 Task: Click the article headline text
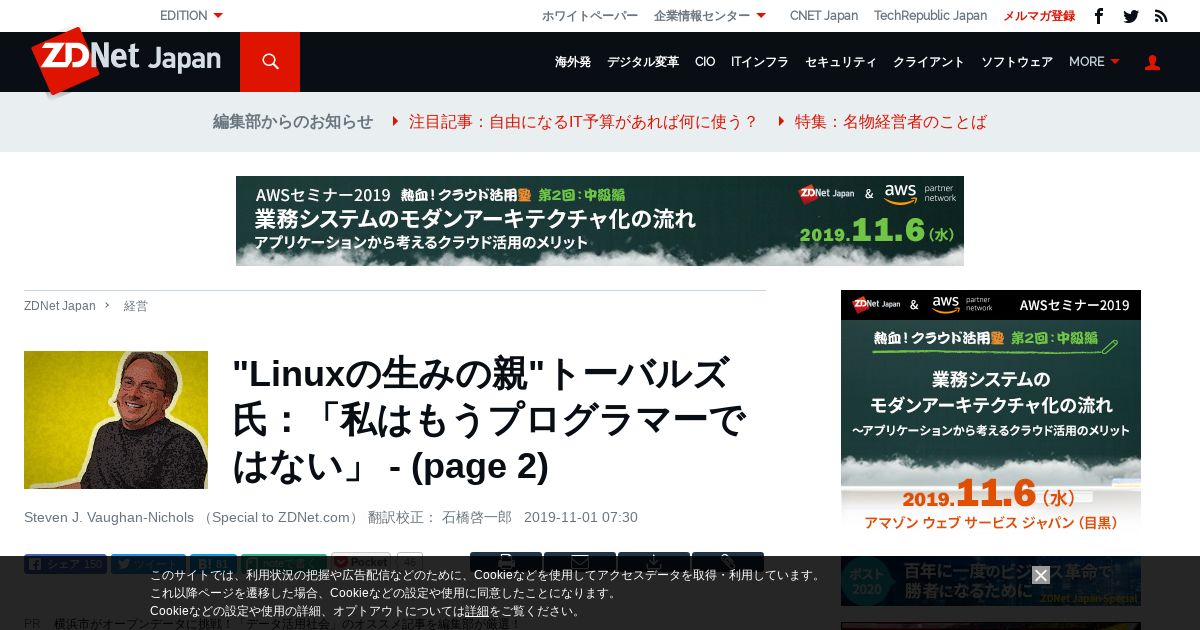[x=490, y=420]
